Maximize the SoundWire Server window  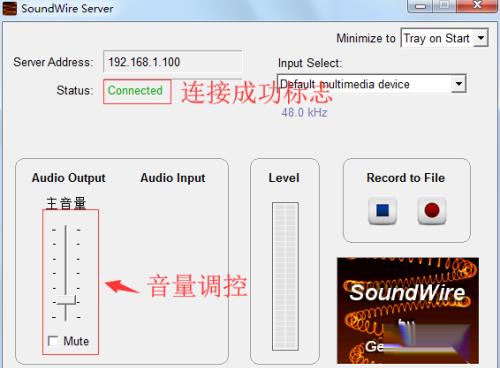point(444,6)
